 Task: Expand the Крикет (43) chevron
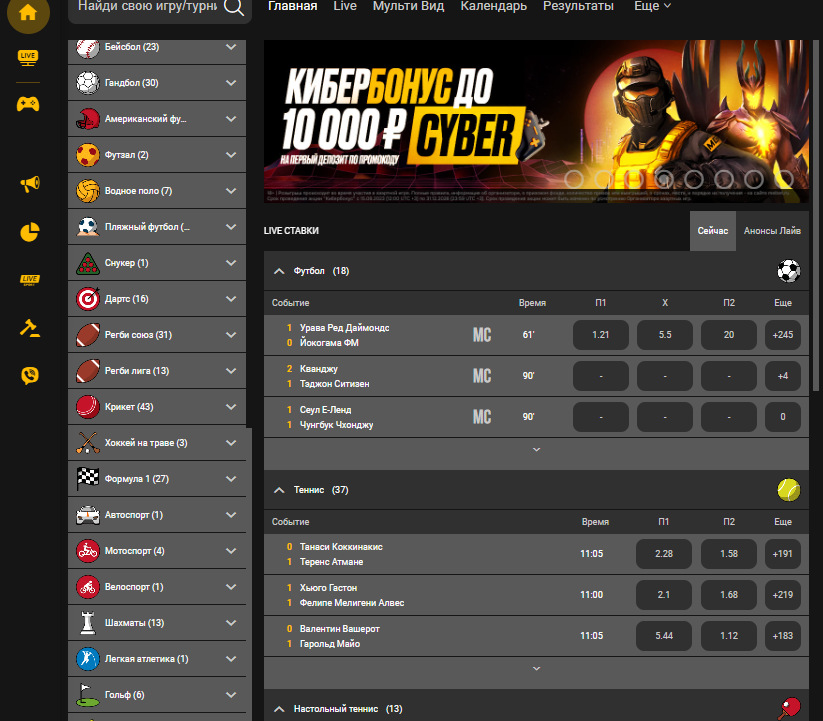tap(231, 407)
